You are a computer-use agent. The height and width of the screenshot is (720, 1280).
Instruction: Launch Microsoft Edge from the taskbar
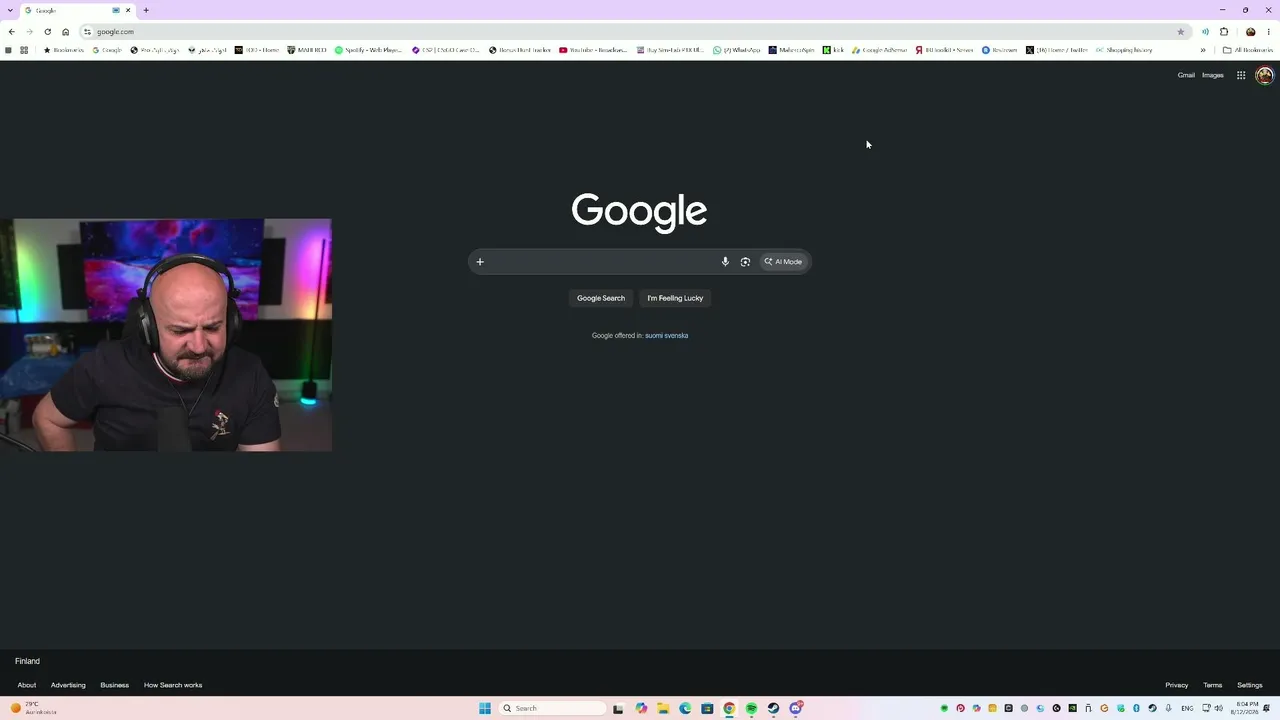point(685,708)
